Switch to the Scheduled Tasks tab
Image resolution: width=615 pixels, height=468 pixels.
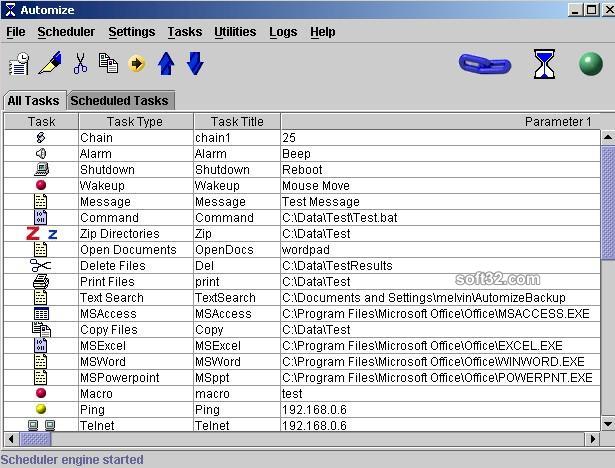click(120, 100)
